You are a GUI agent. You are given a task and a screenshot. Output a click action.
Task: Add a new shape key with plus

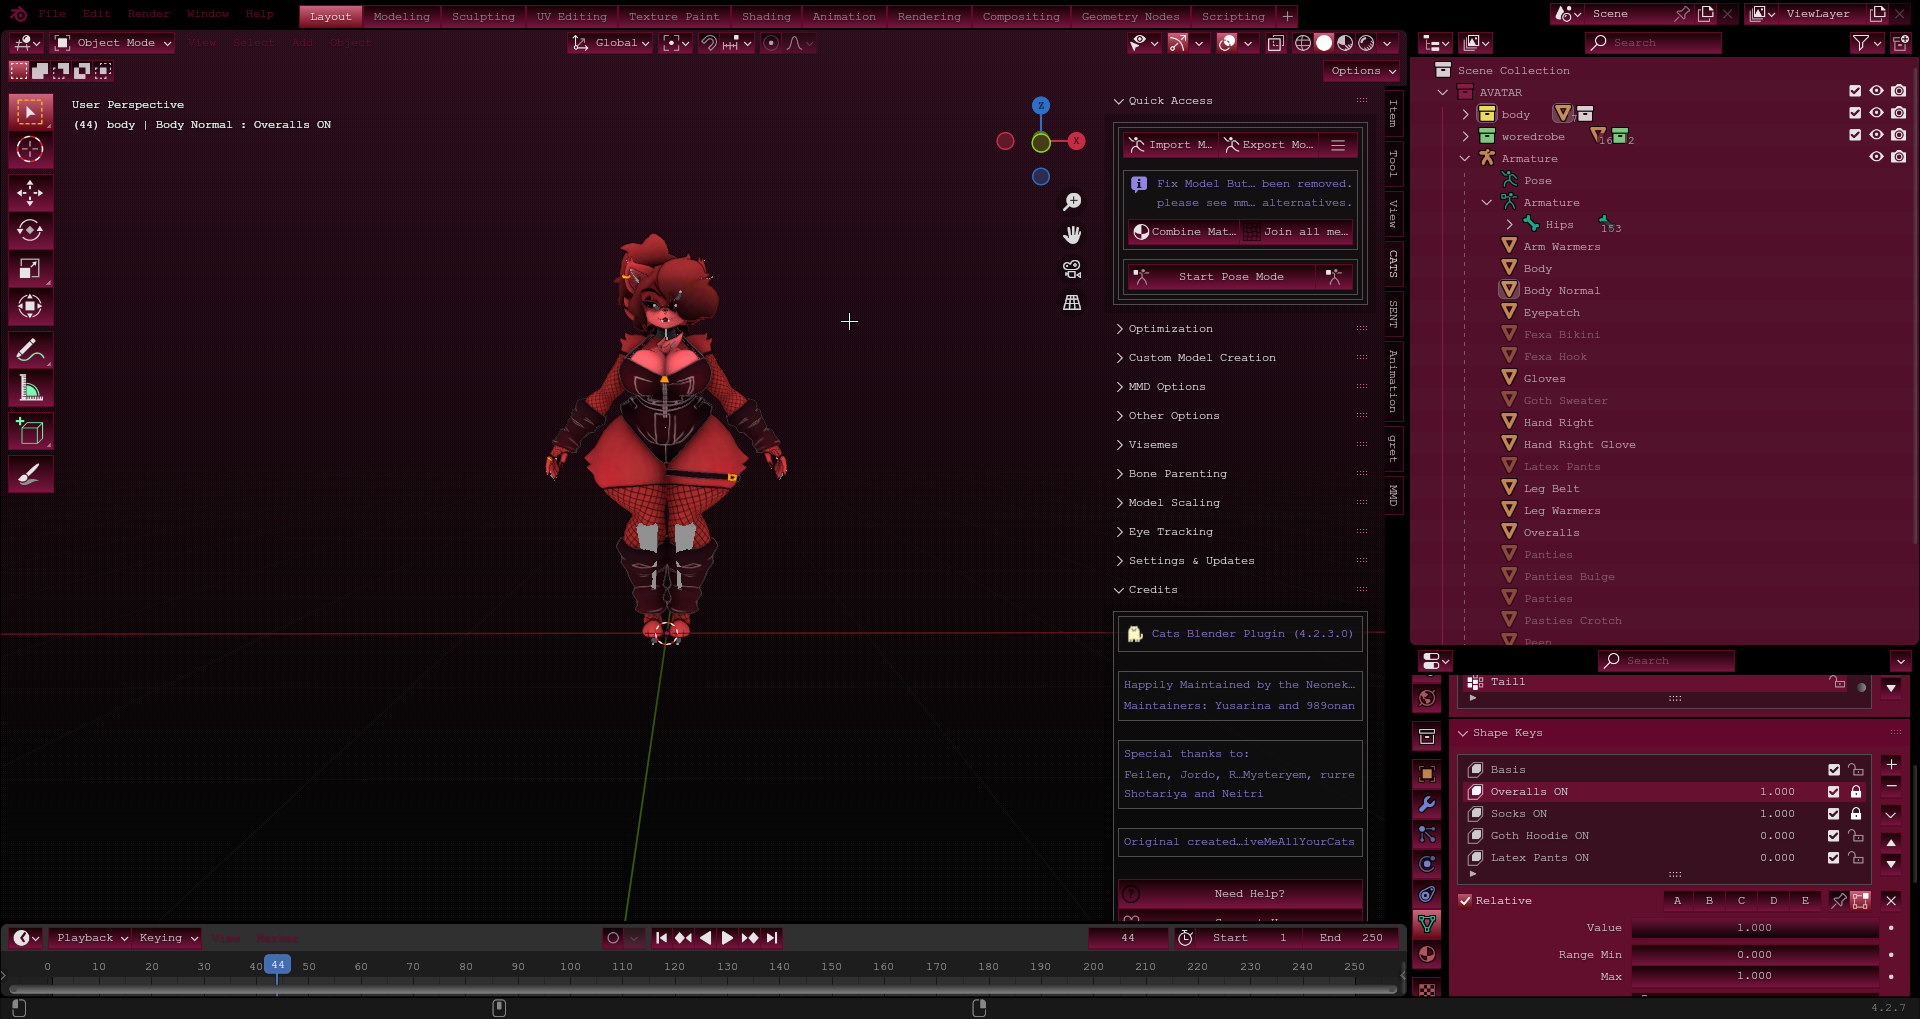point(1891,764)
